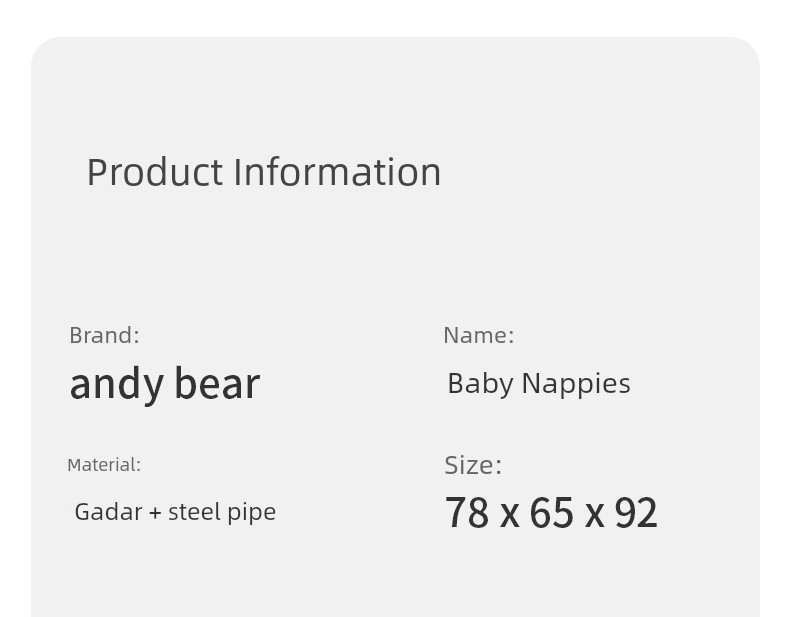Click the Product Information heading
790x617 pixels.
click(x=264, y=172)
